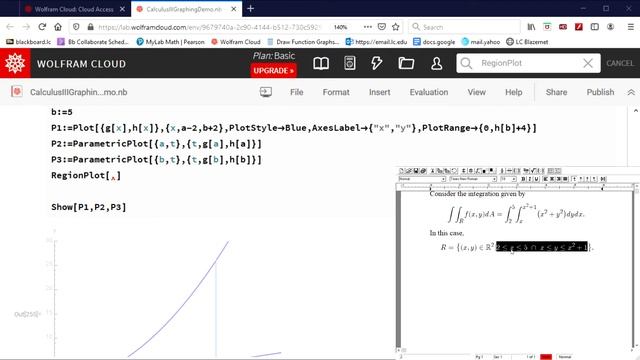Click the mobile device icon in Wolfram header

[349, 63]
